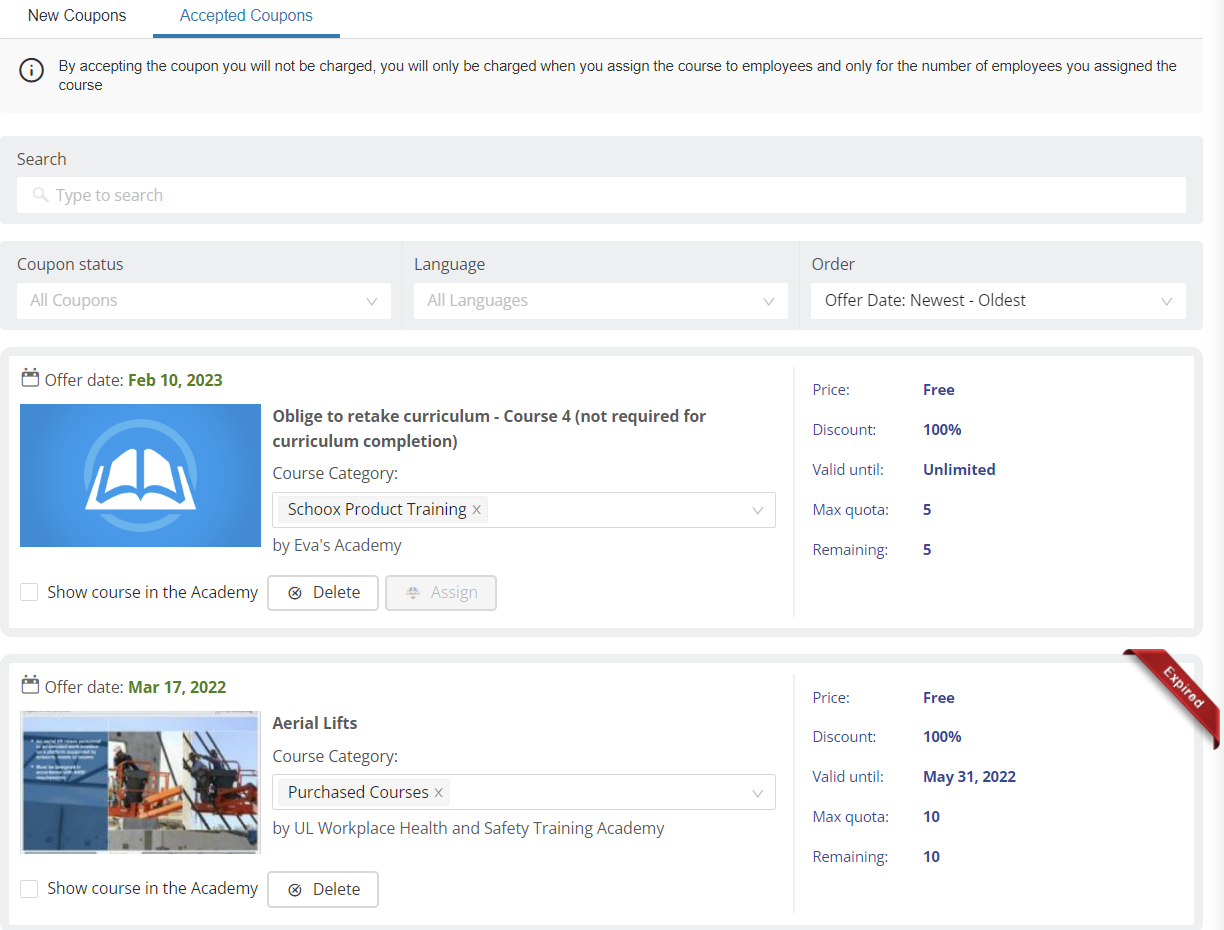Click the Unlimited valid until value
1224x930 pixels.
(x=959, y=469)
